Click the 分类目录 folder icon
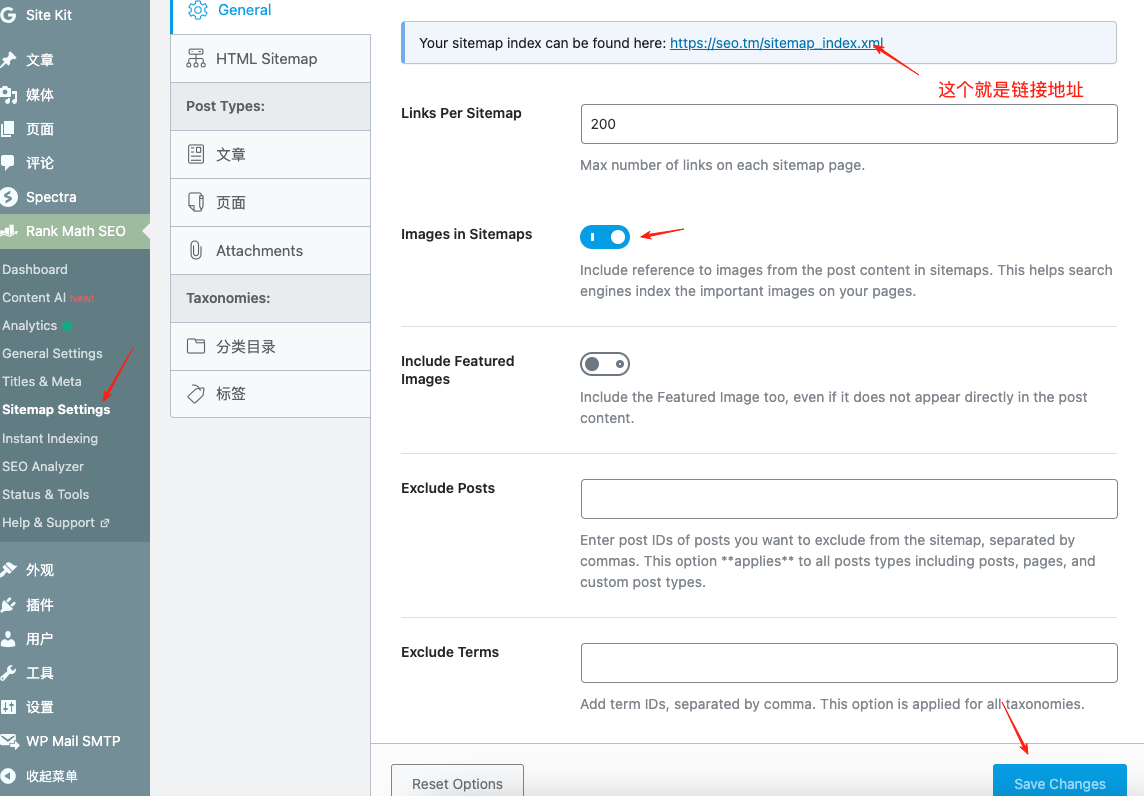Image resolution: width=1144 pixels, height=796 pixels. click(196, 347)
